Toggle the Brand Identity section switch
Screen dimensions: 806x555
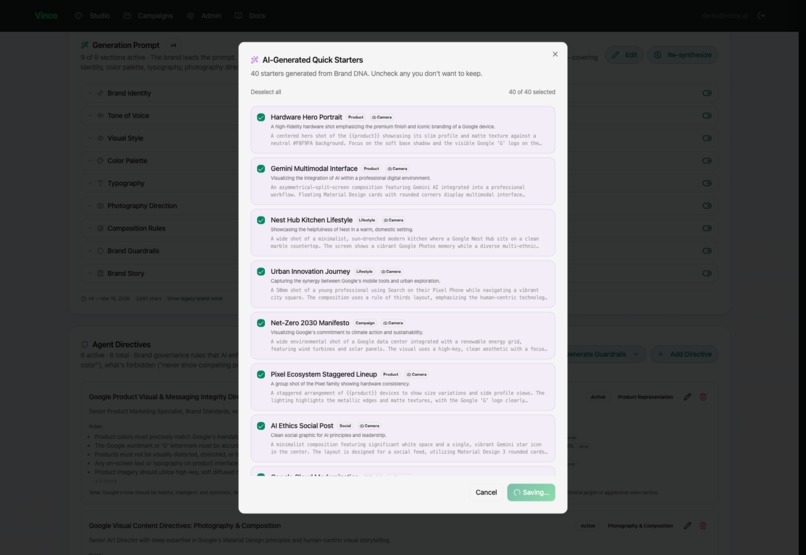(707, 93)
